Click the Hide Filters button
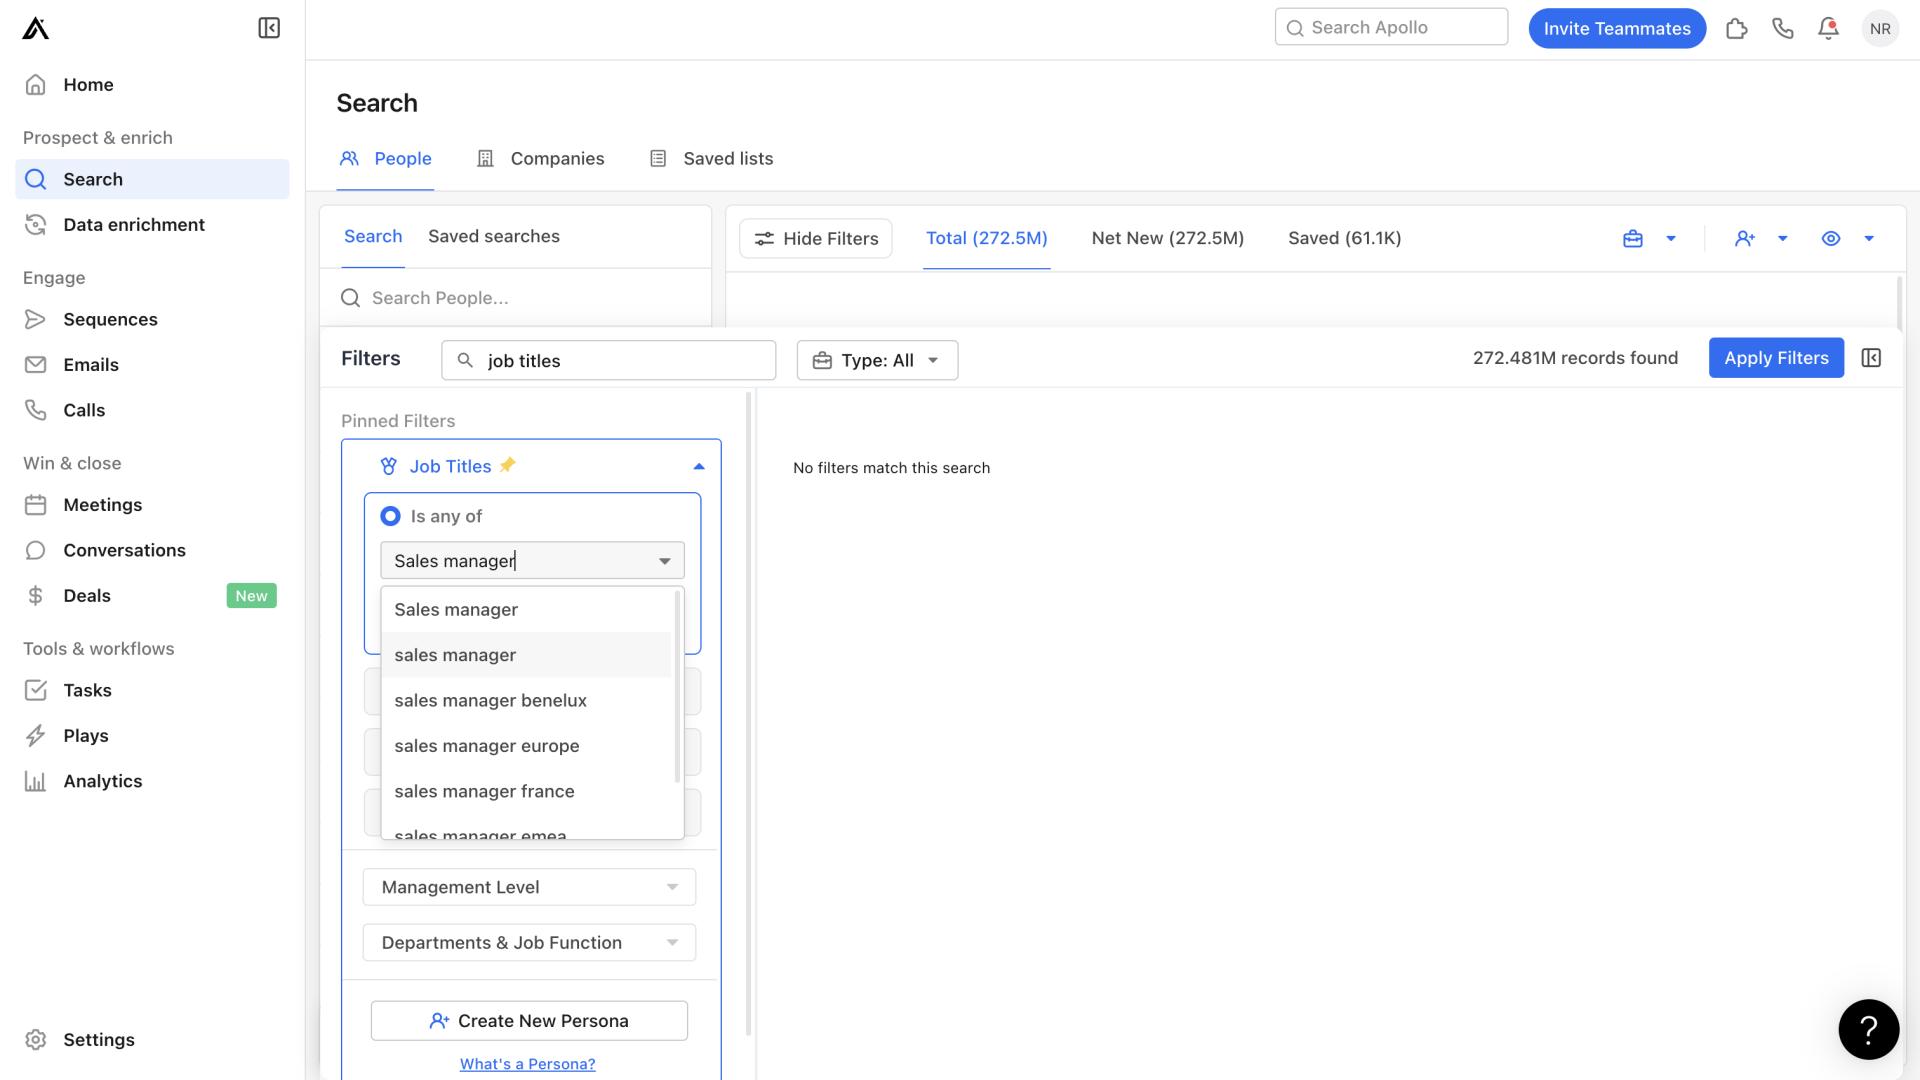1920x1080 pixels. [x=816, y=239]
